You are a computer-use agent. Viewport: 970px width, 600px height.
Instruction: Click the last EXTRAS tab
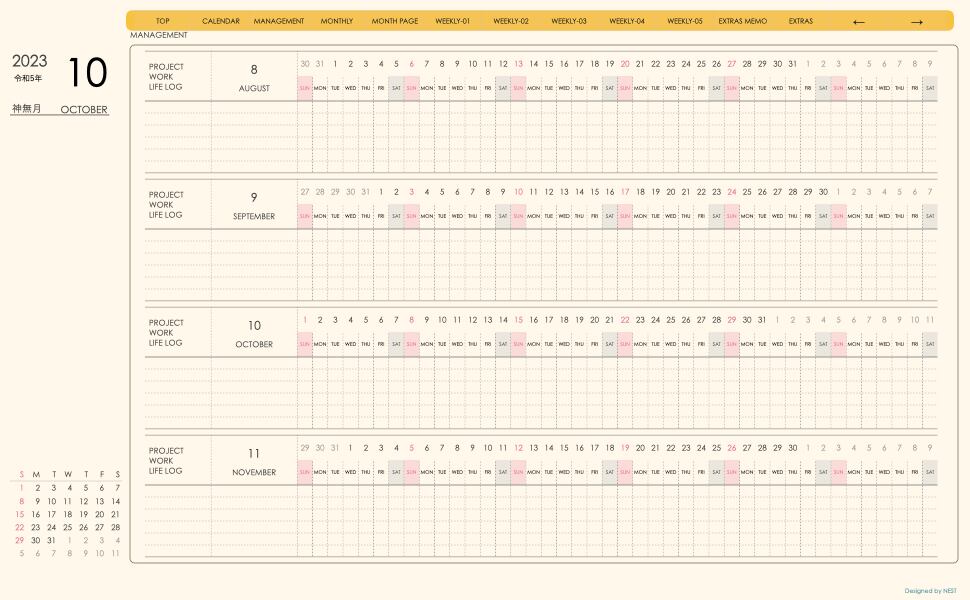coord(800,21)
